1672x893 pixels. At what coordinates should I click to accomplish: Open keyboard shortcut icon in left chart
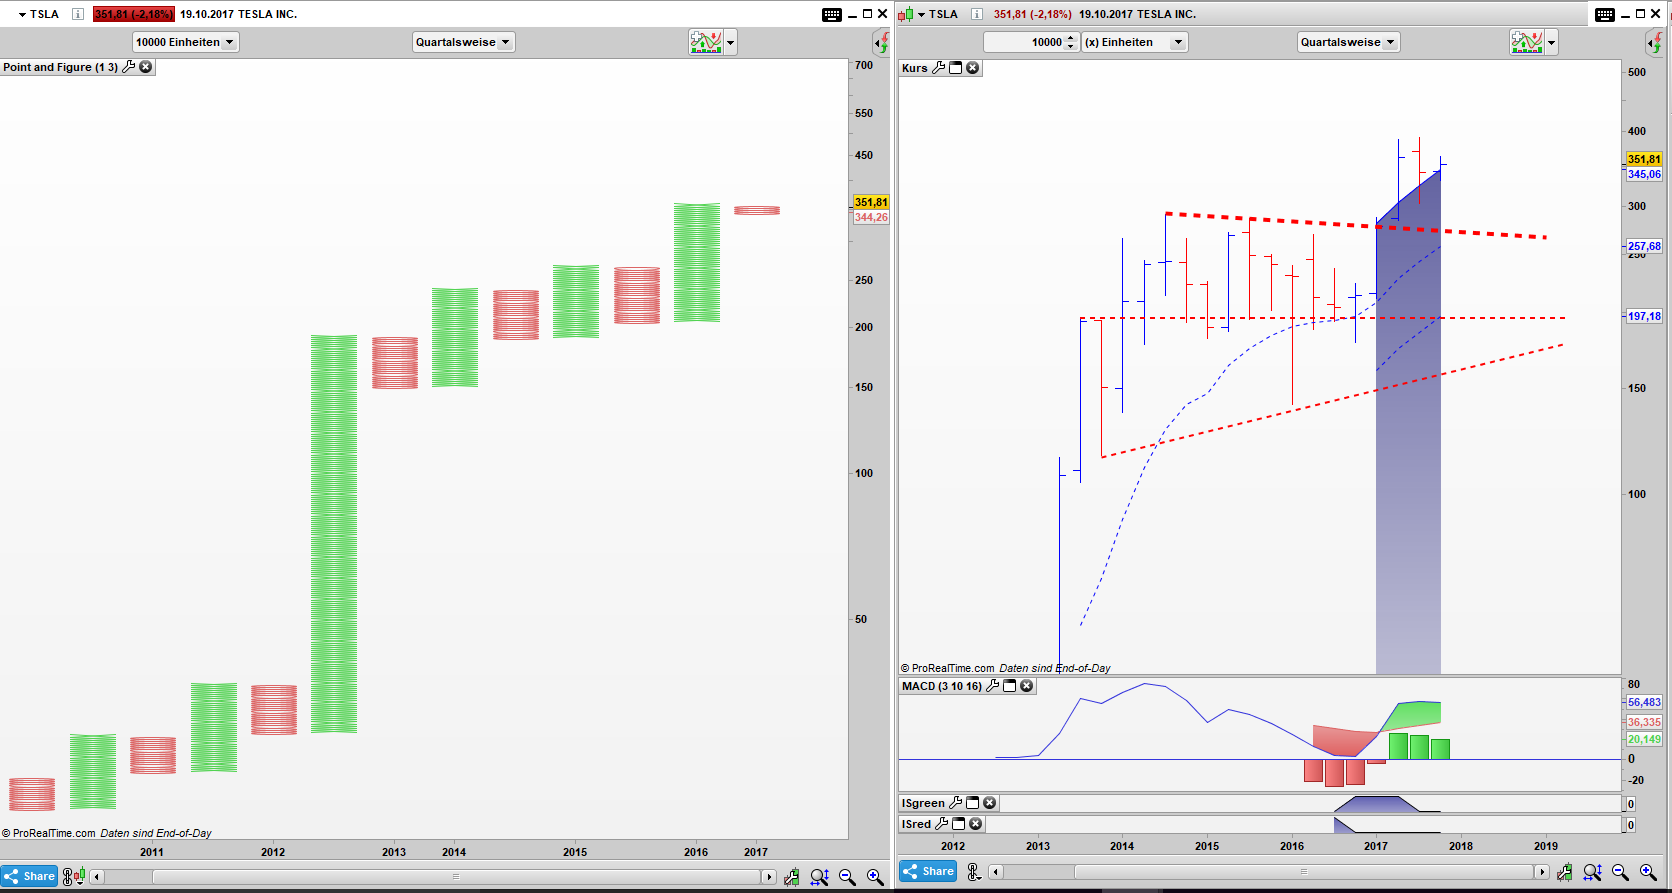pos(831,14)
